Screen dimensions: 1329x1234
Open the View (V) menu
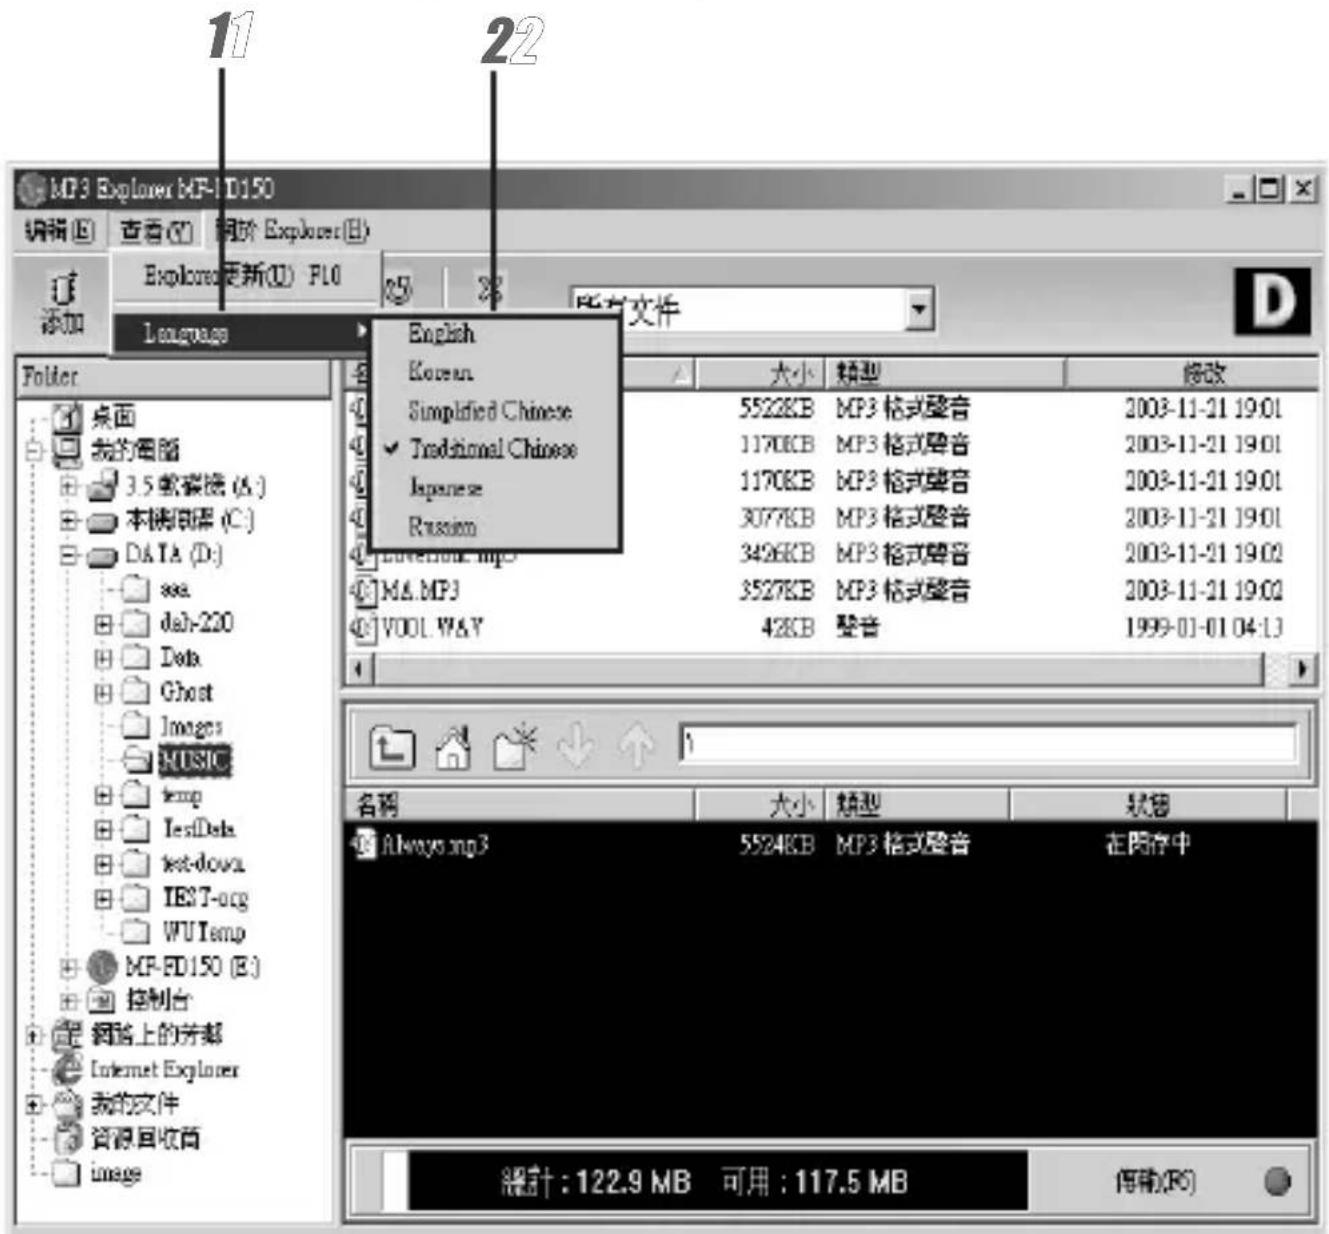click(x=155, y=231)
